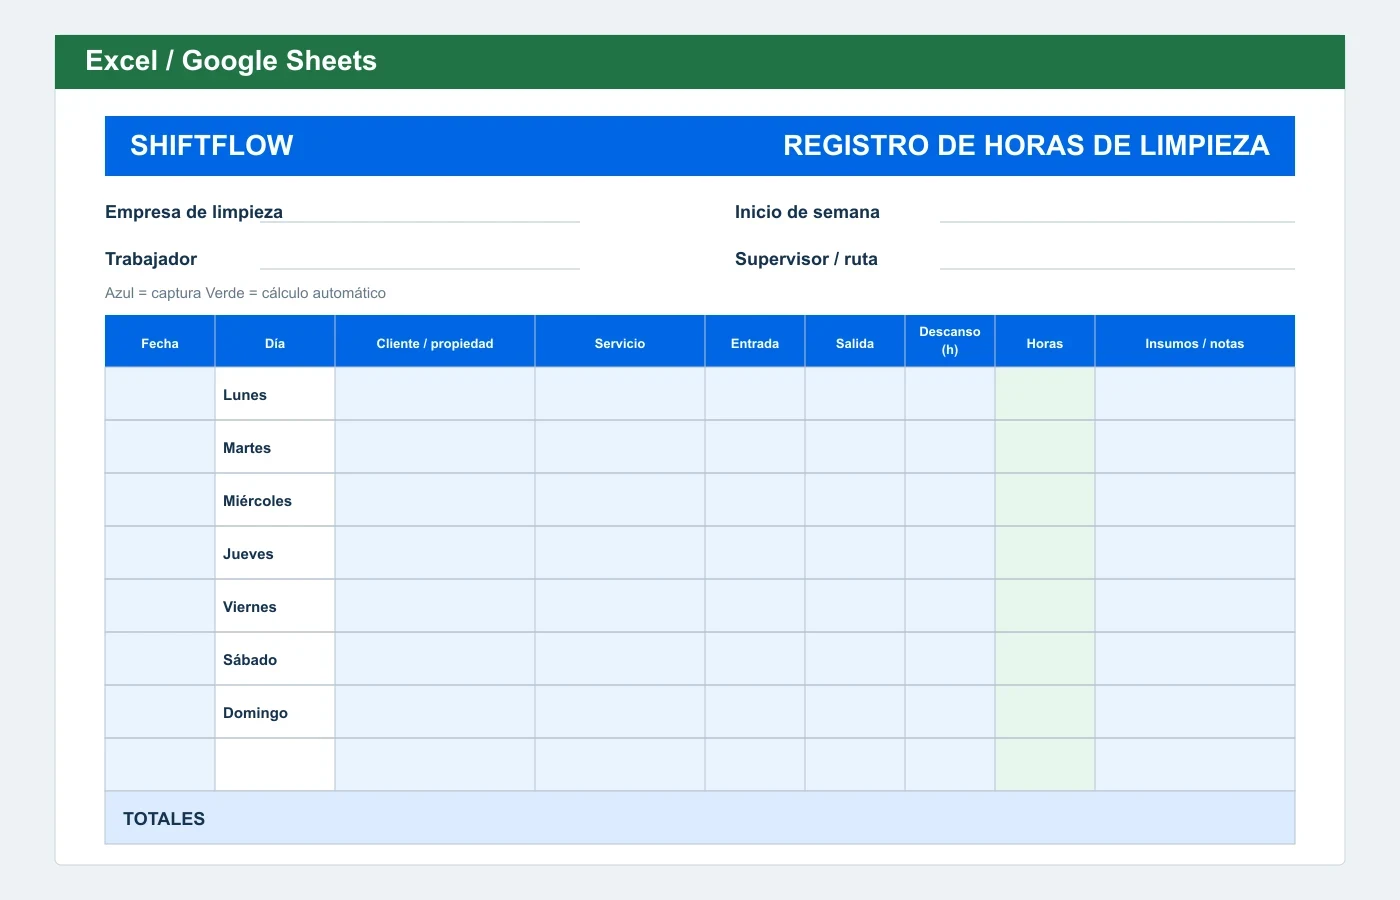Select the Entrada column header
The image size is (1400, 900).
[x=755, y=342]
